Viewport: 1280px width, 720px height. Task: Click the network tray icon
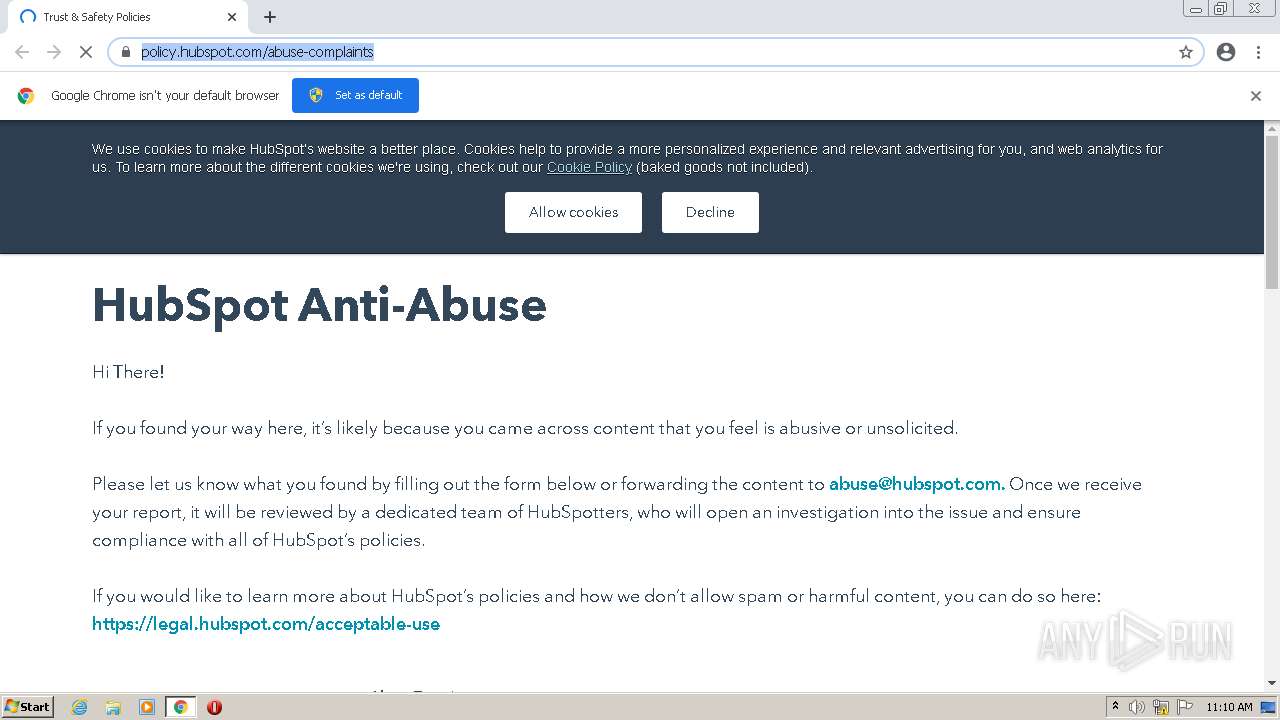click(1161, 707)
